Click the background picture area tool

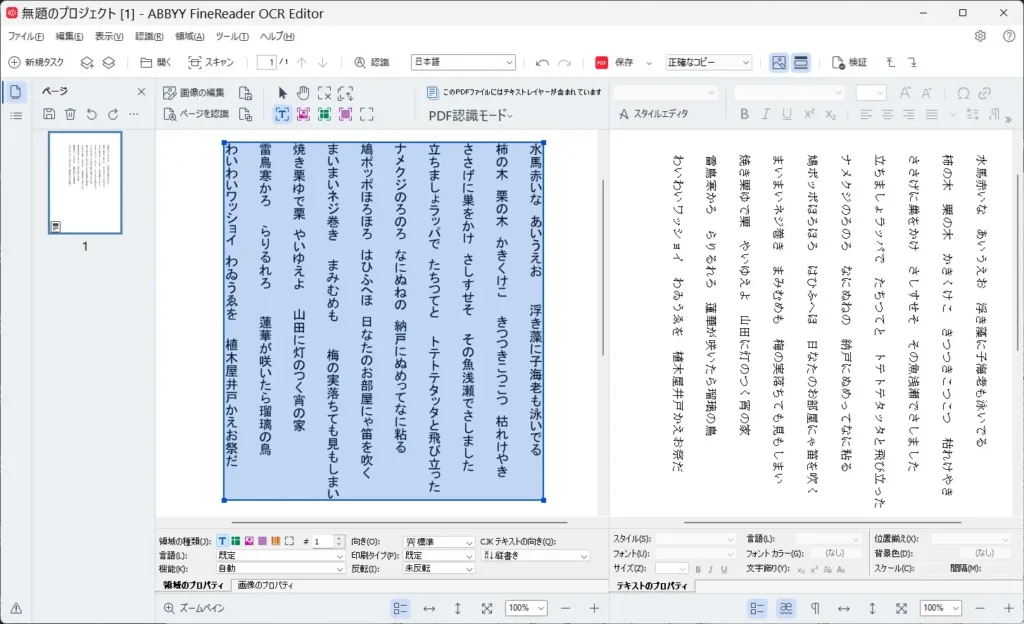[345, 114]
